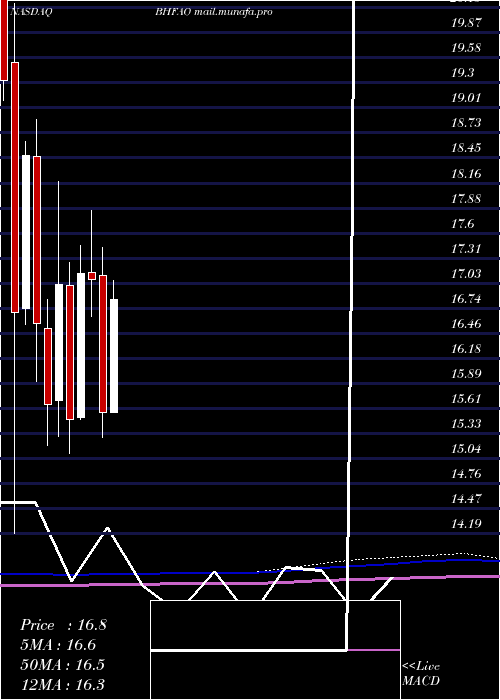Click the 18.73 price axis label
This screenshot has width=500, height=700.
click(x=466, y=123)
